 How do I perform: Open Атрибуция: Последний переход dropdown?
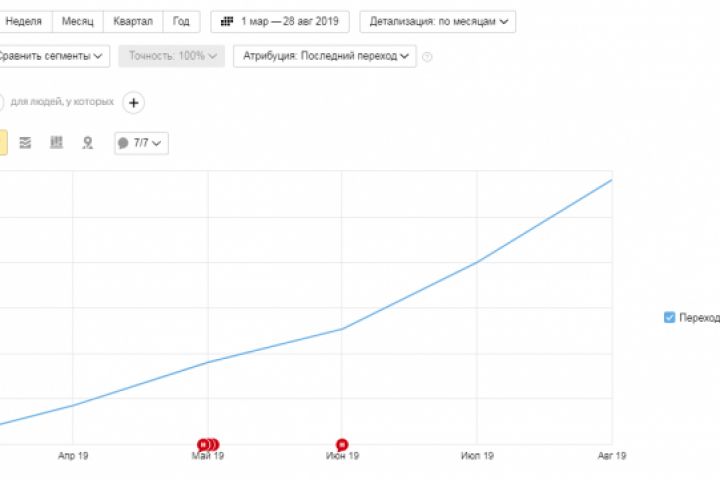325,56
